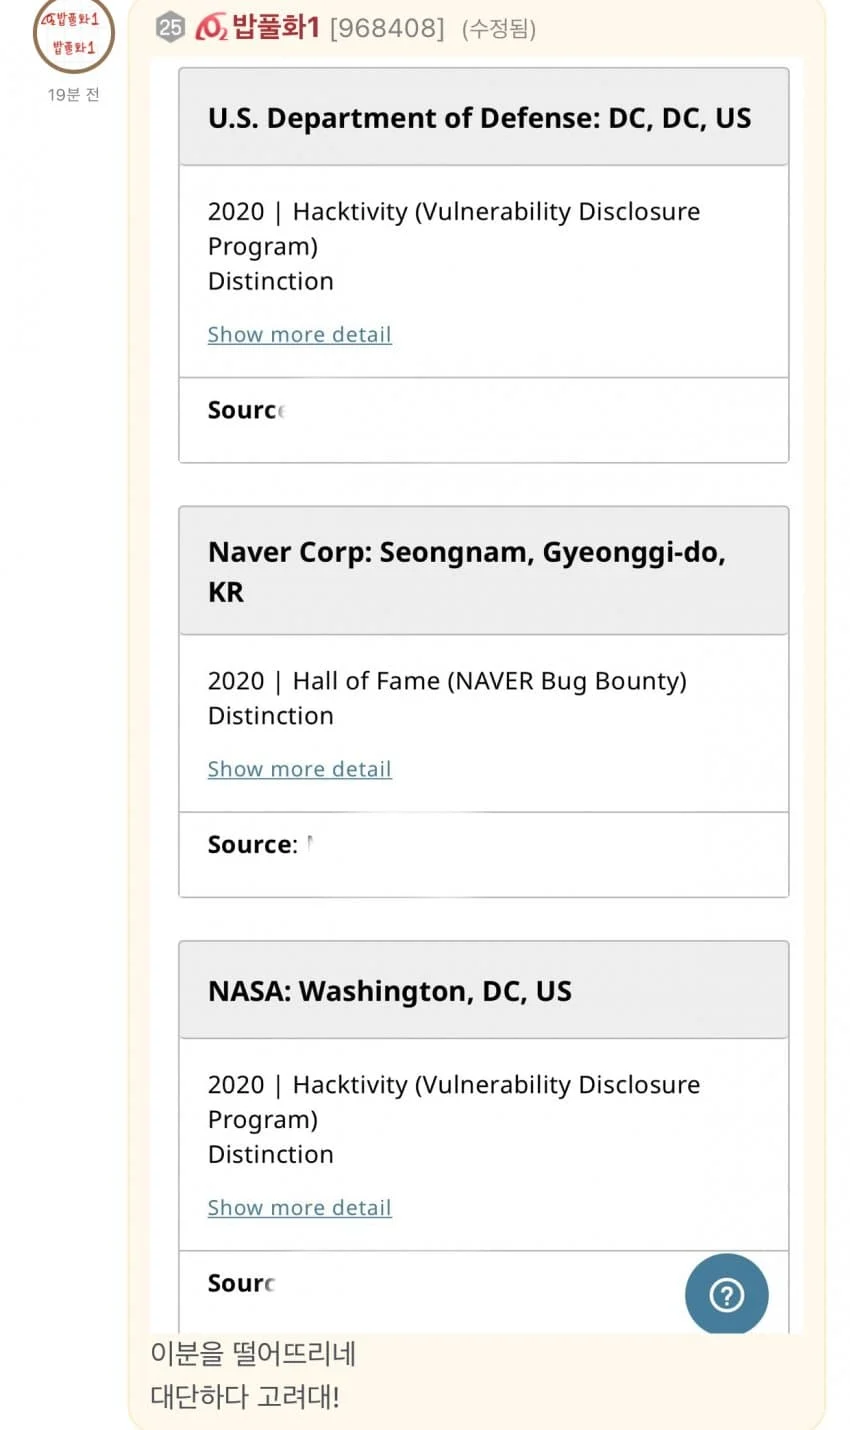Open the 밥풀화1 profile stamp avatar
The width and height of the screenshot is (850, 1430).
tap(73, 35)
